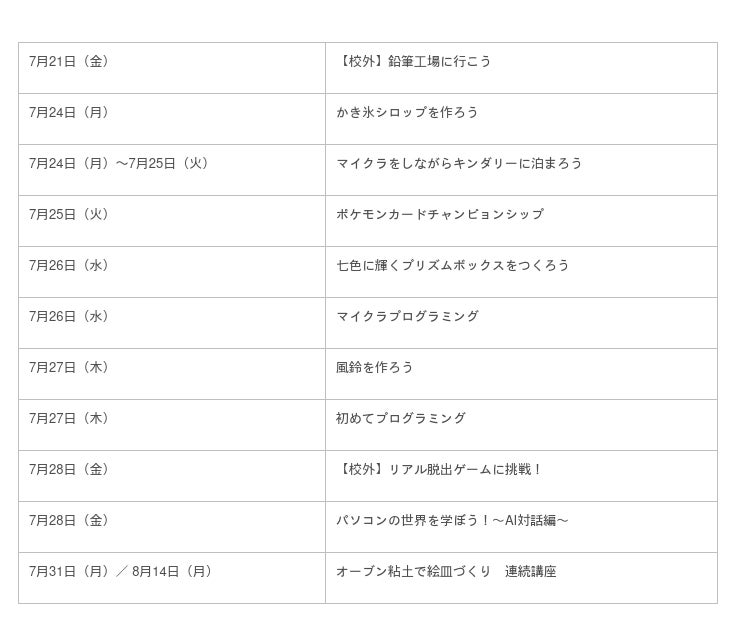Screen dimensions: 740x644
Task: Click the 風鈴を作ろう event text
Action: (375, 368)
